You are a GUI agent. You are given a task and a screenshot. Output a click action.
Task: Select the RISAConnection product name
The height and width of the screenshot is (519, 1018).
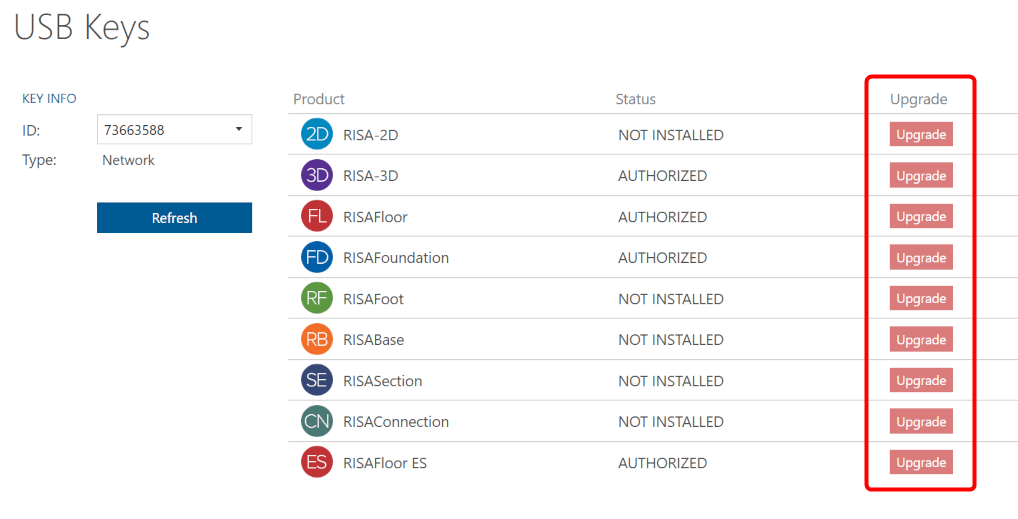396,422
